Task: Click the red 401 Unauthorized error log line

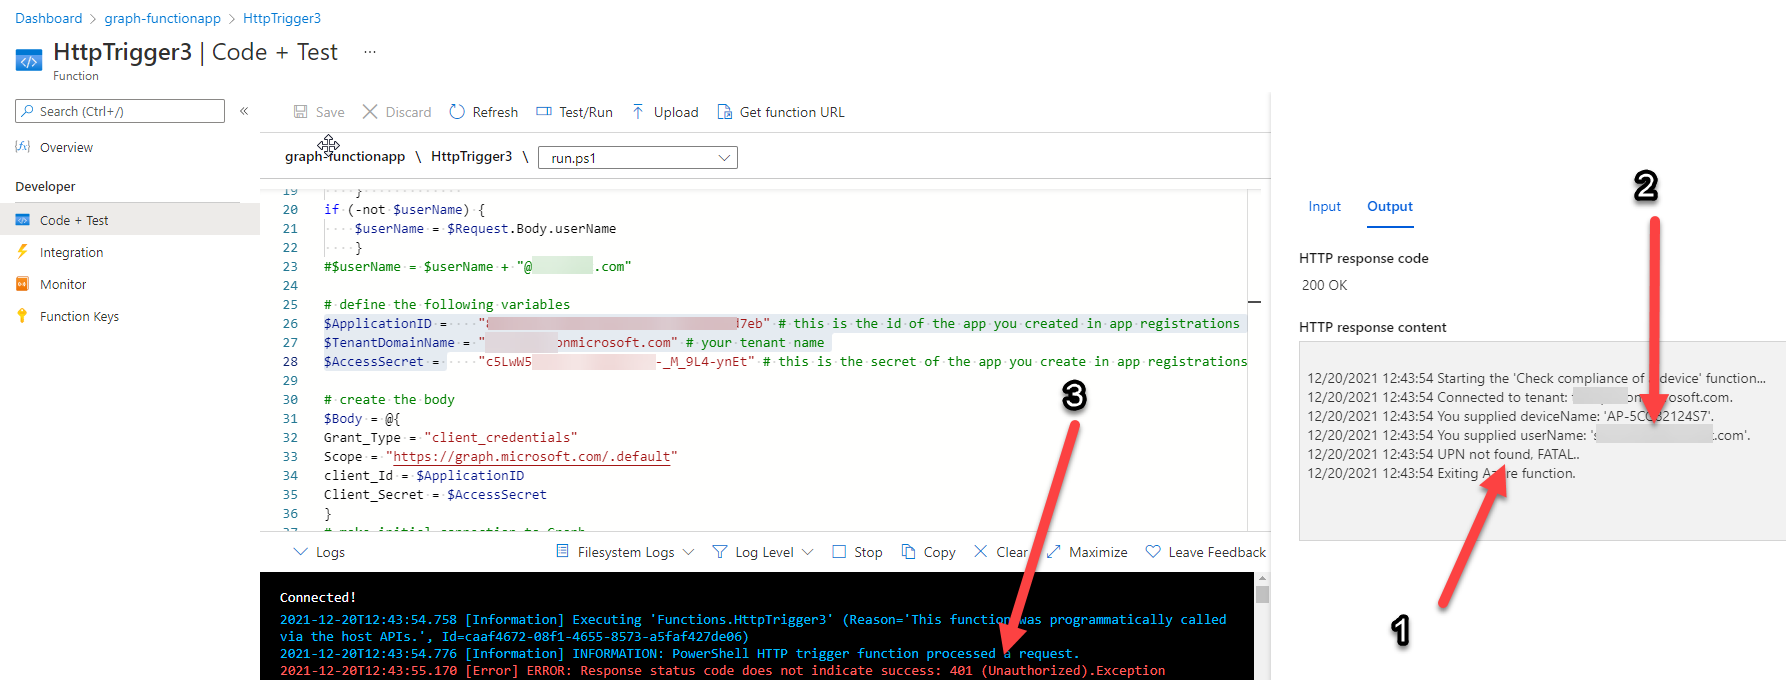Action: [722, 671]
